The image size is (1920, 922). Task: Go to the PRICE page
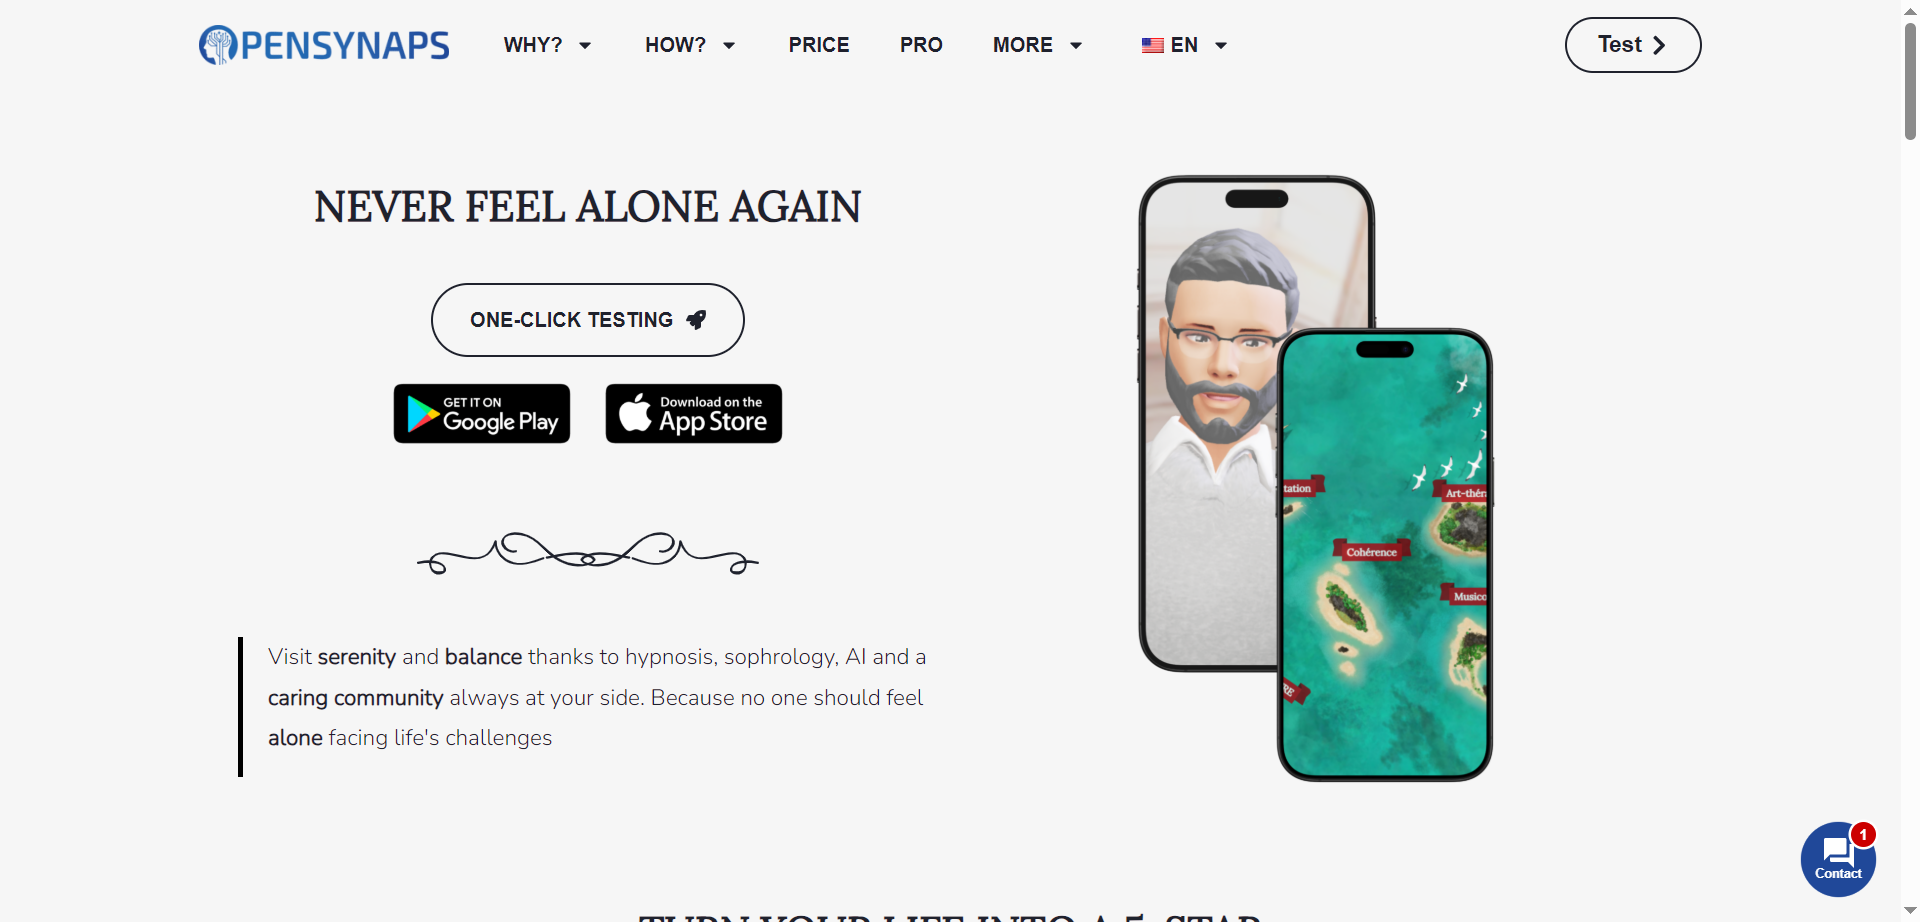[x=819, y=45]
